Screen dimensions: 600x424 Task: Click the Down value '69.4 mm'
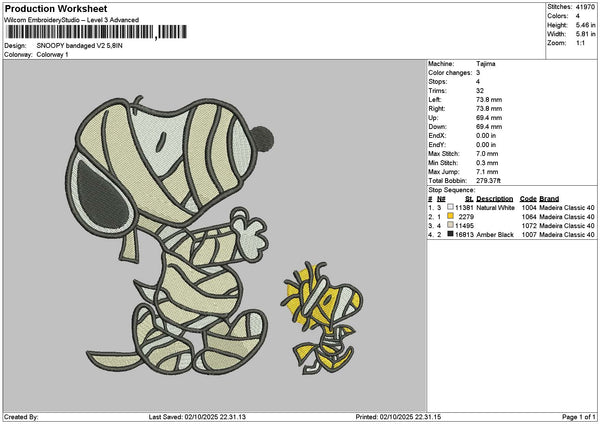tap(489, 127)
